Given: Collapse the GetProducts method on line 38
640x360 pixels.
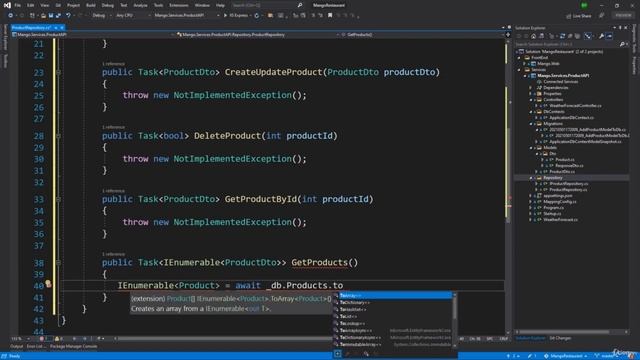Looking at the screenshot, I should [x=58, y=263].
